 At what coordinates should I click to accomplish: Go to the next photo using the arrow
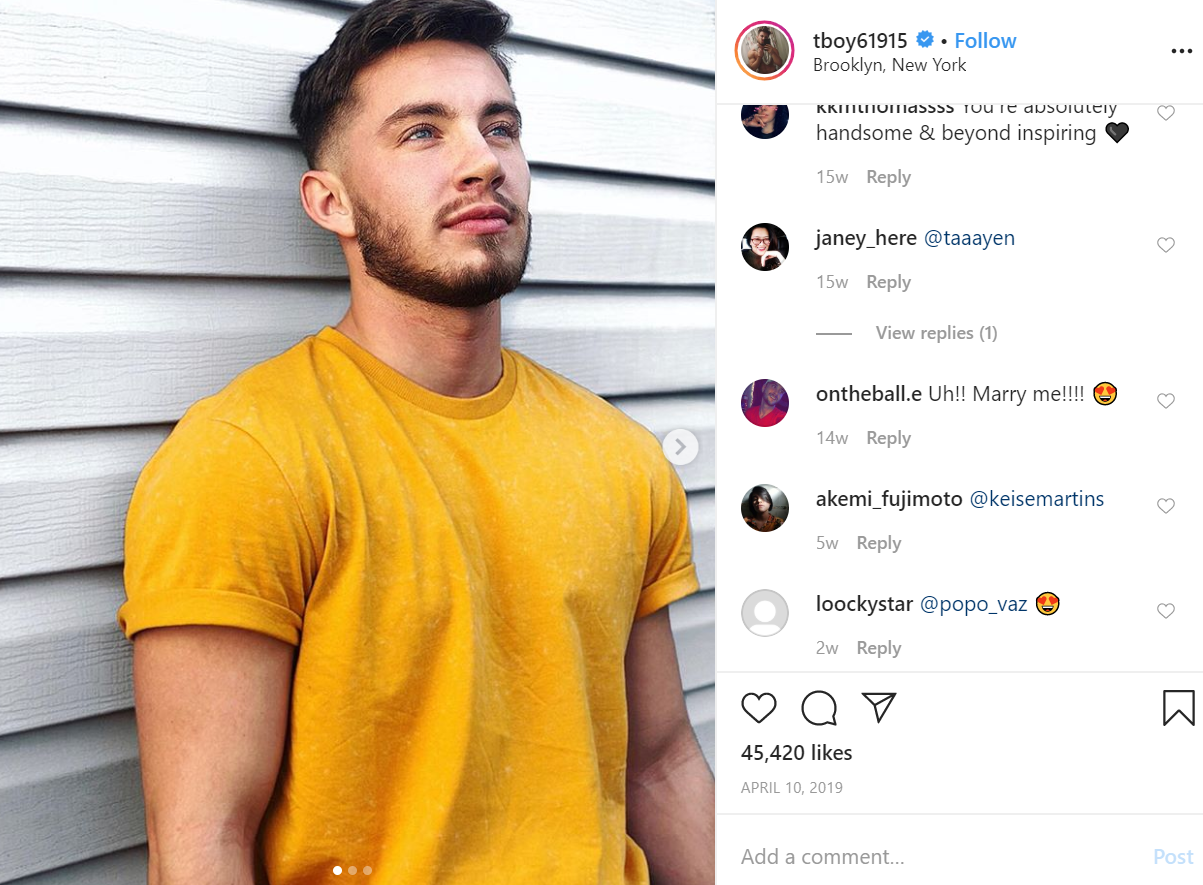coord(680,447)
